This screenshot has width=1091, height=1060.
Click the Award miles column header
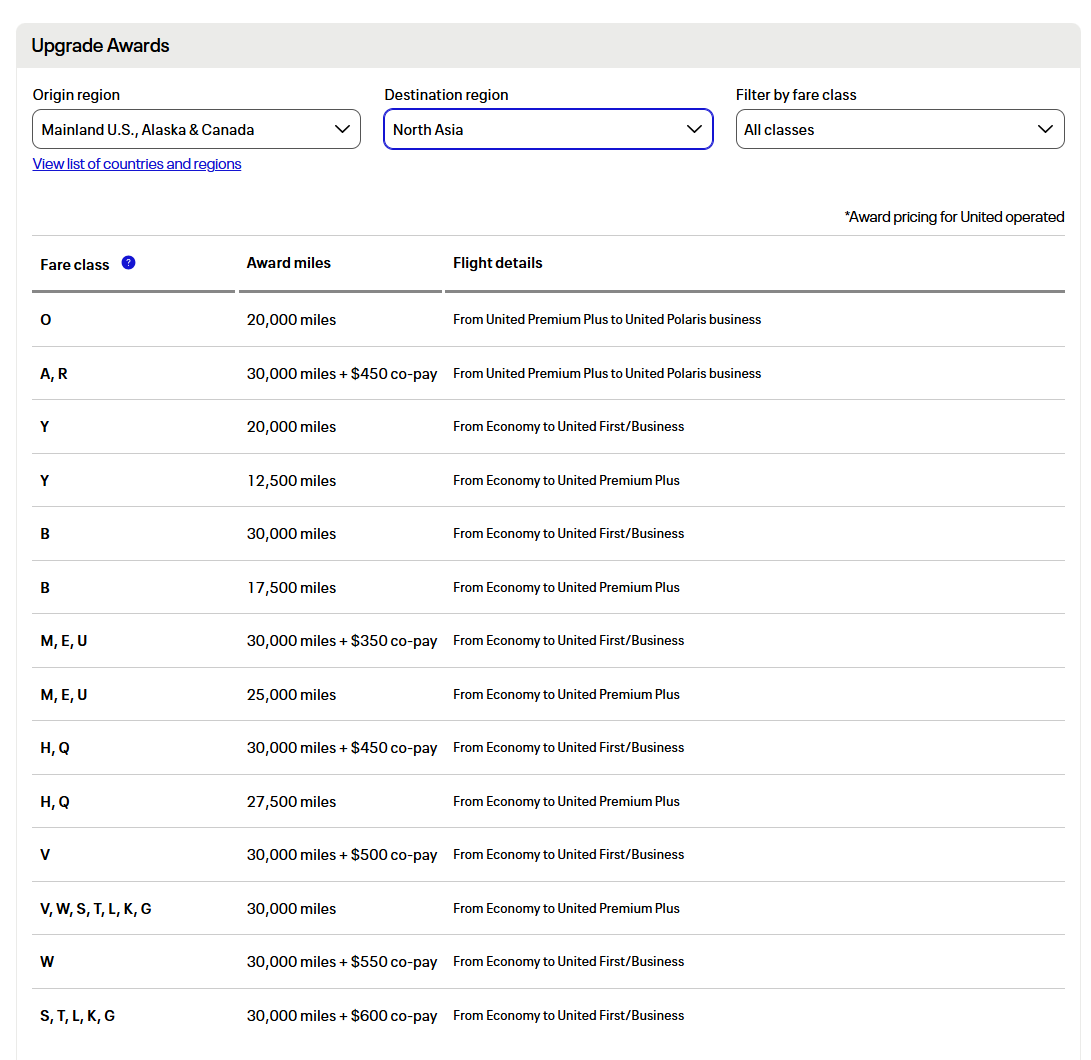point(289,263)
